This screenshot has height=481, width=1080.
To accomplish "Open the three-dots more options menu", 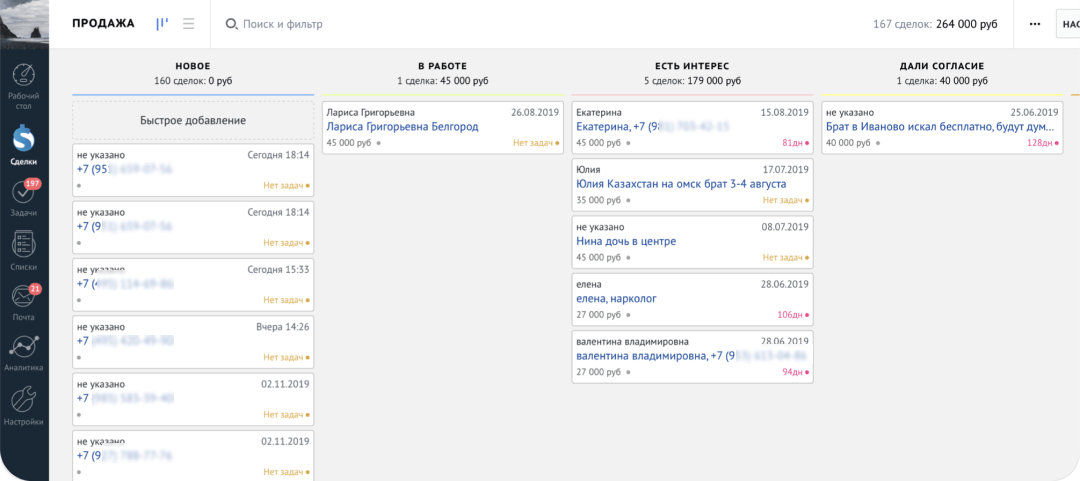I will [x=1034, y=24].
